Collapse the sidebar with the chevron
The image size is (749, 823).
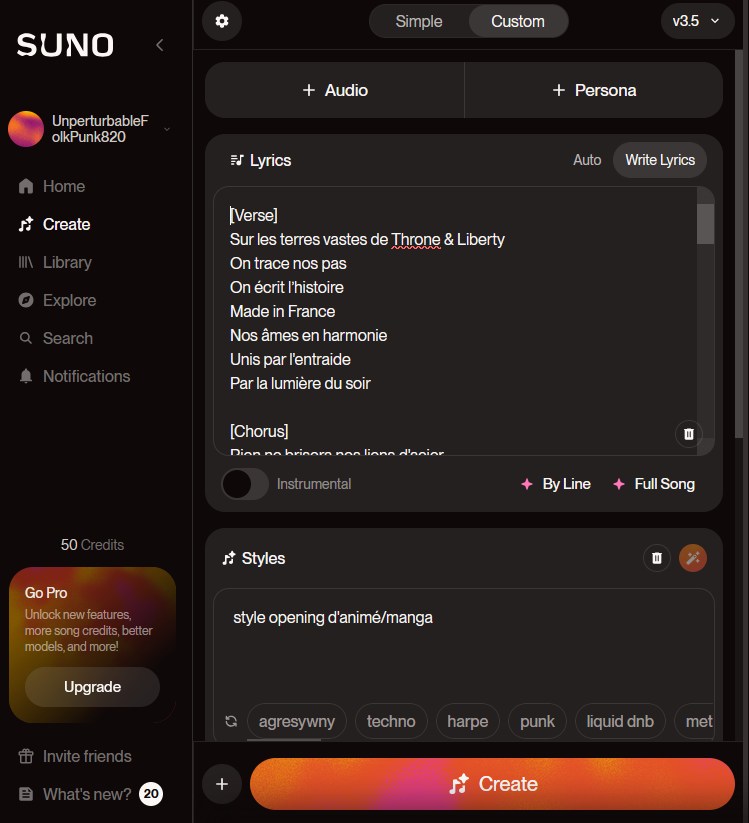160,45
